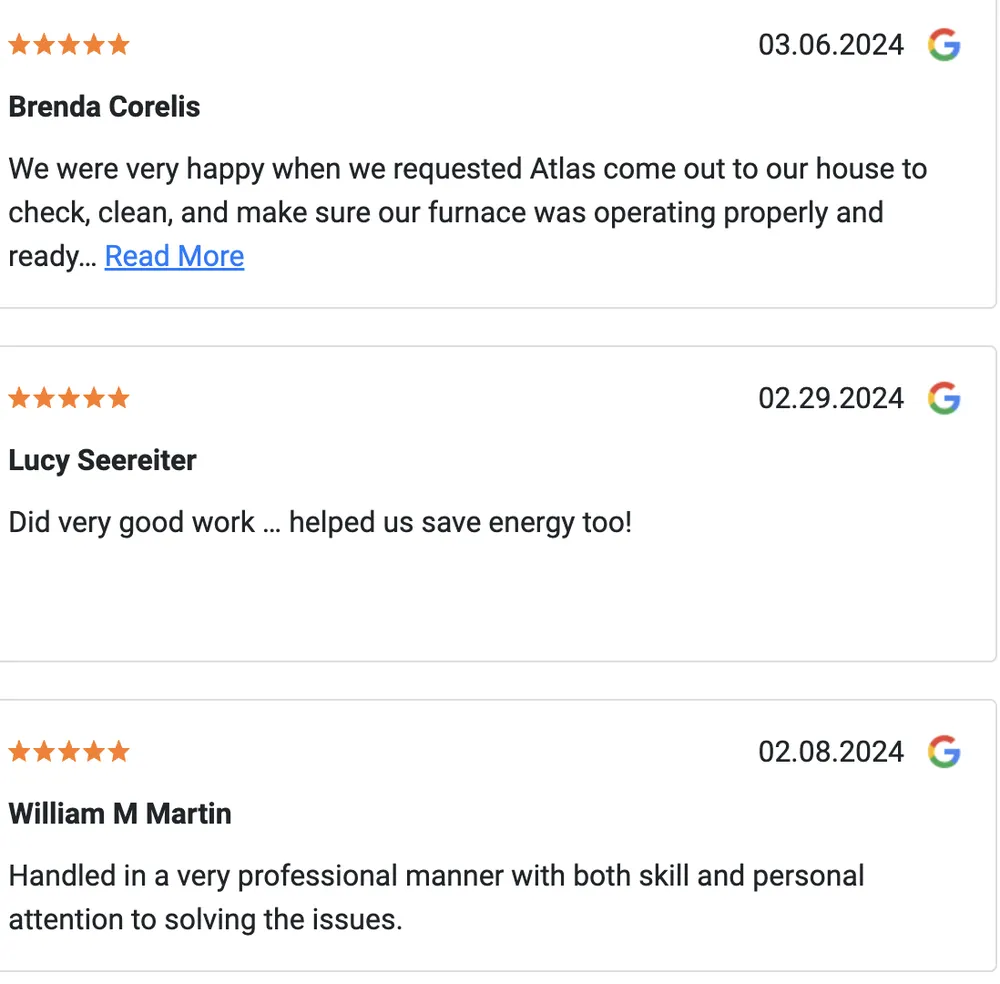Click the Google icon on William M Martin's review

(x=944, y=751)
